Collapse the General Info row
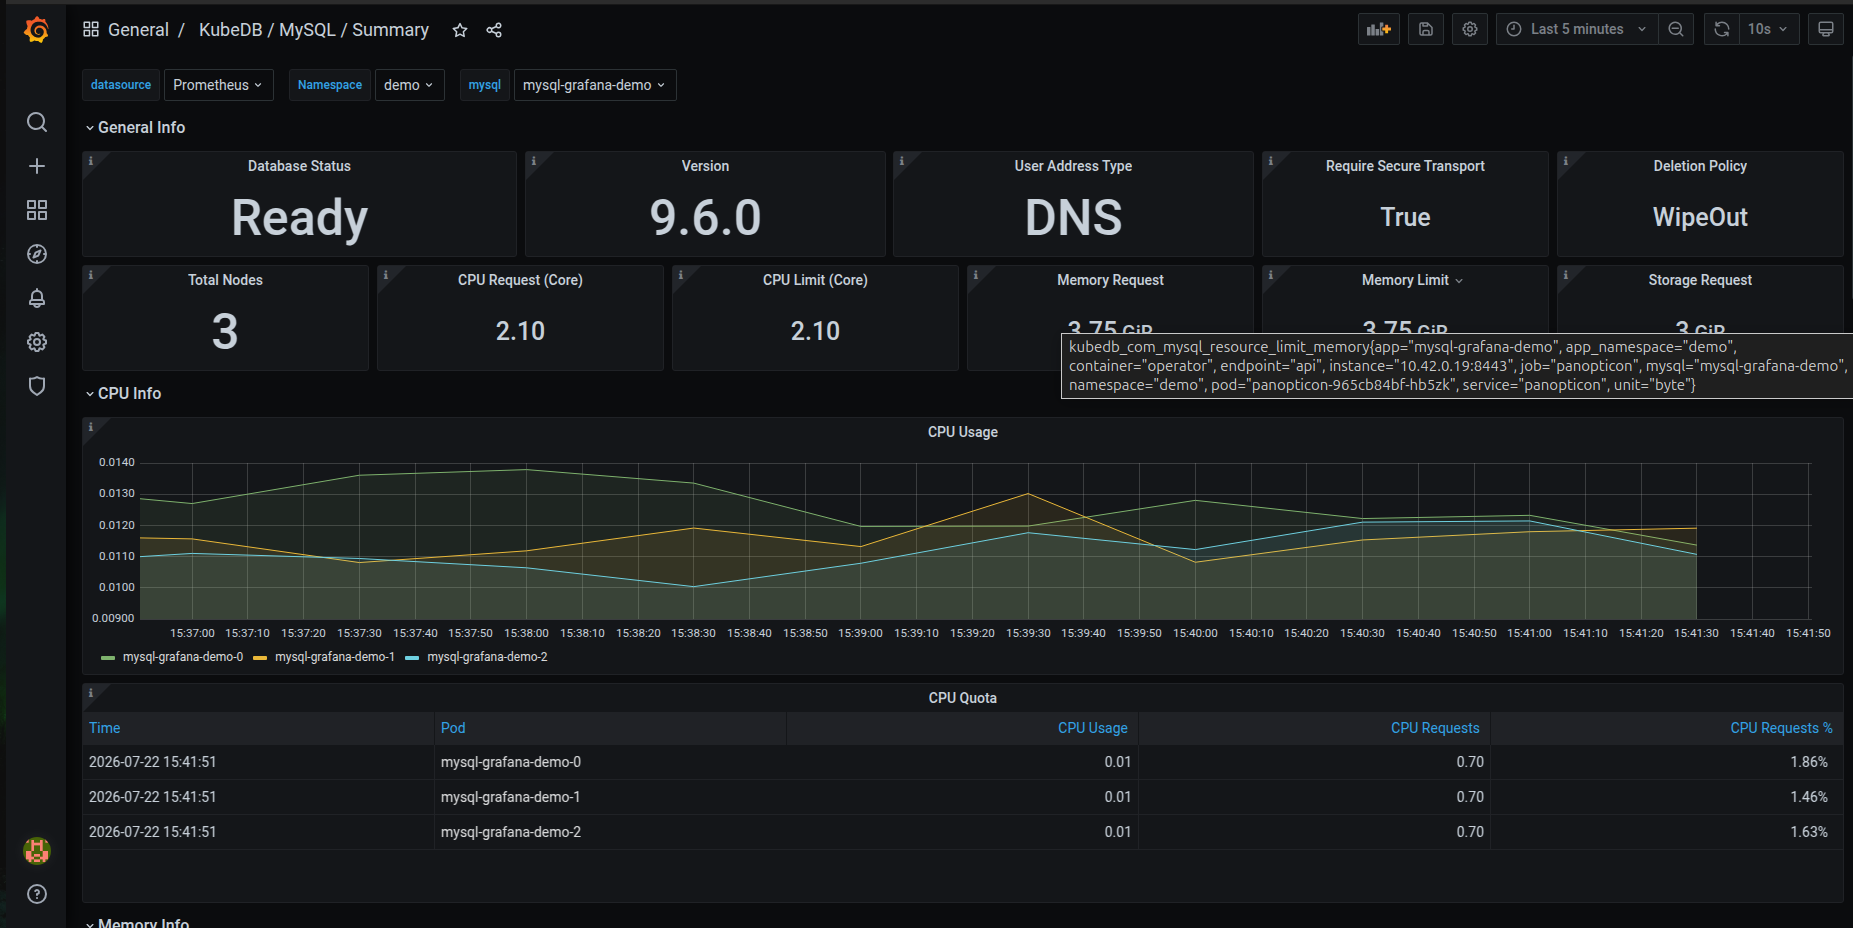Image resolution: width=1853 pixels, height=928 pixels. pos(136,127)
